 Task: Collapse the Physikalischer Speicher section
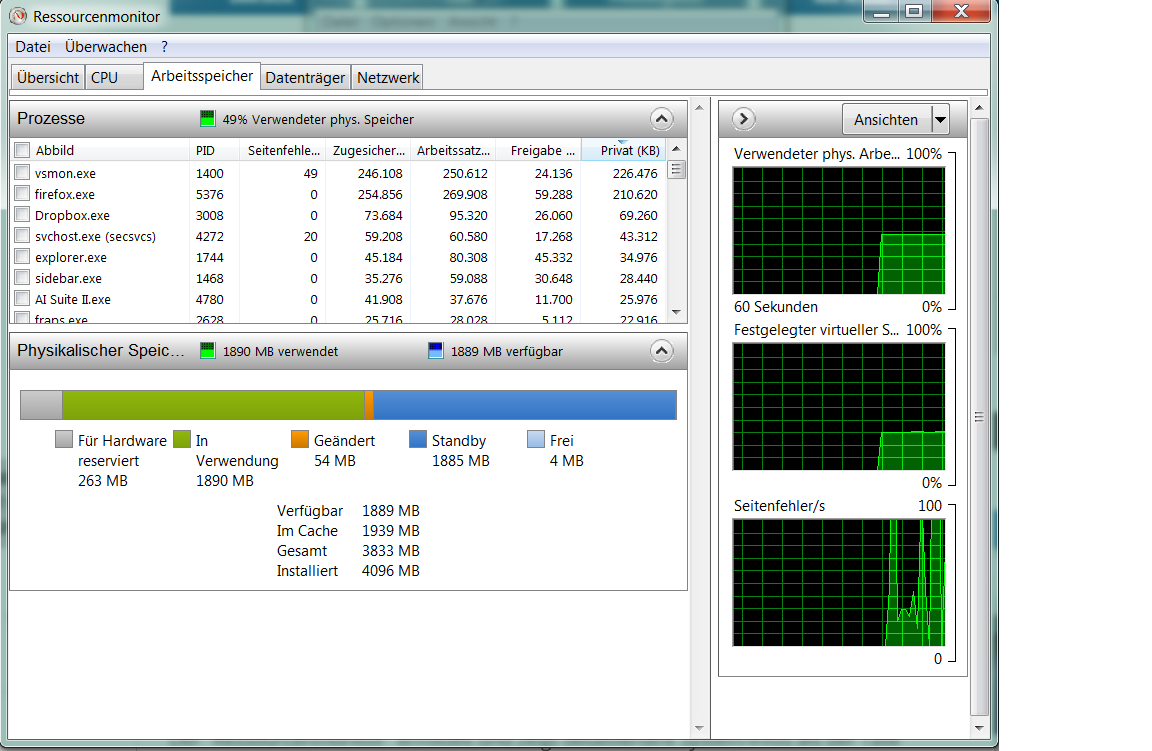(x=661, y=351)
